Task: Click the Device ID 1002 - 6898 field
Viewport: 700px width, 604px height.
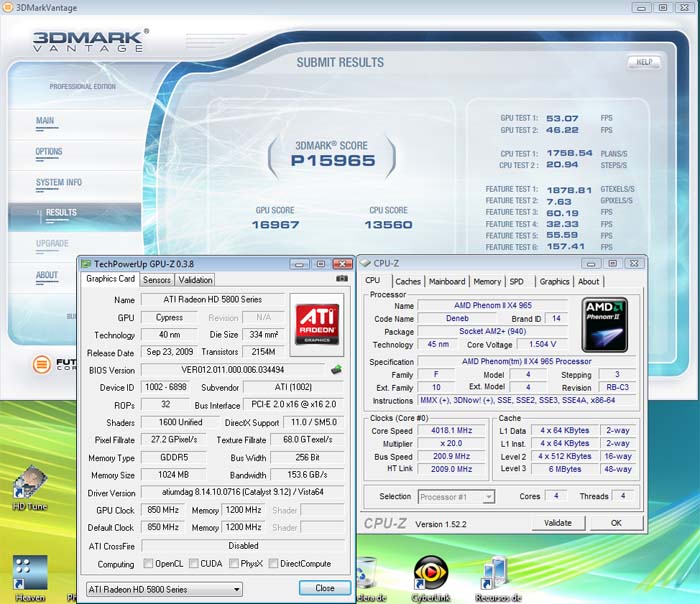Action: 166,387
